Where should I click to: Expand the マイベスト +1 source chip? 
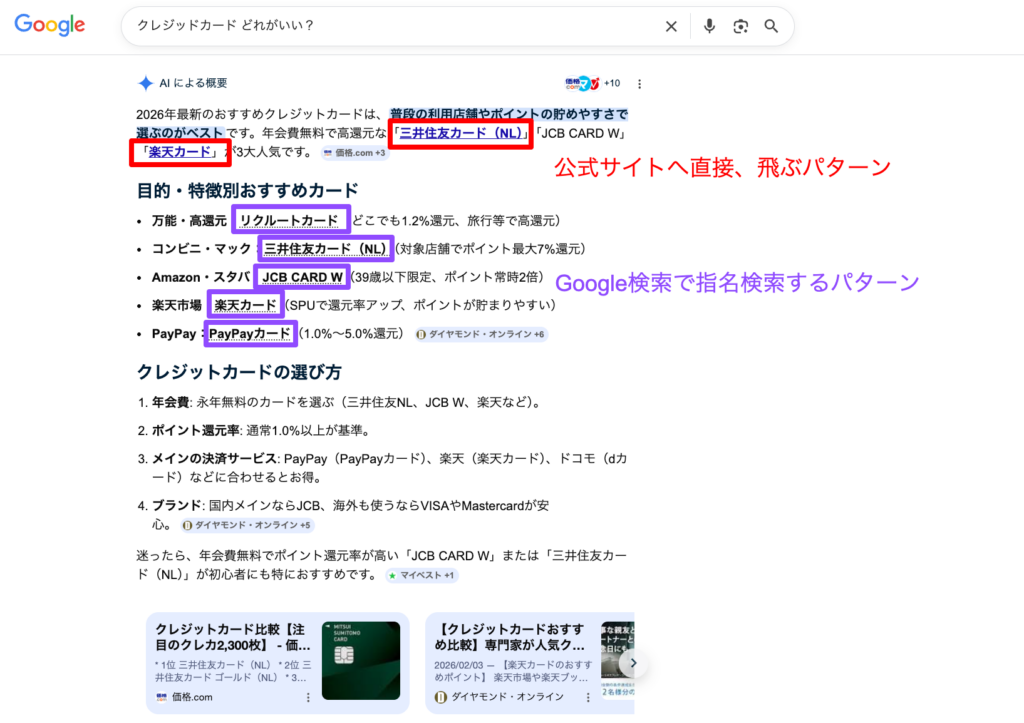tap(422, 576)
